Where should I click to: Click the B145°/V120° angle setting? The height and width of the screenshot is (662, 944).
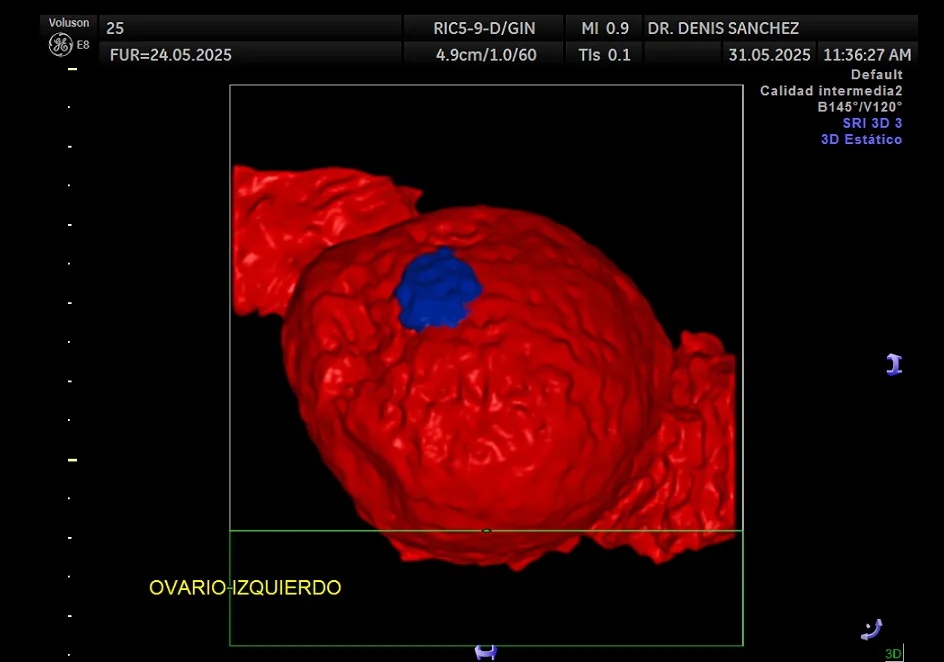tap(861, 107)
